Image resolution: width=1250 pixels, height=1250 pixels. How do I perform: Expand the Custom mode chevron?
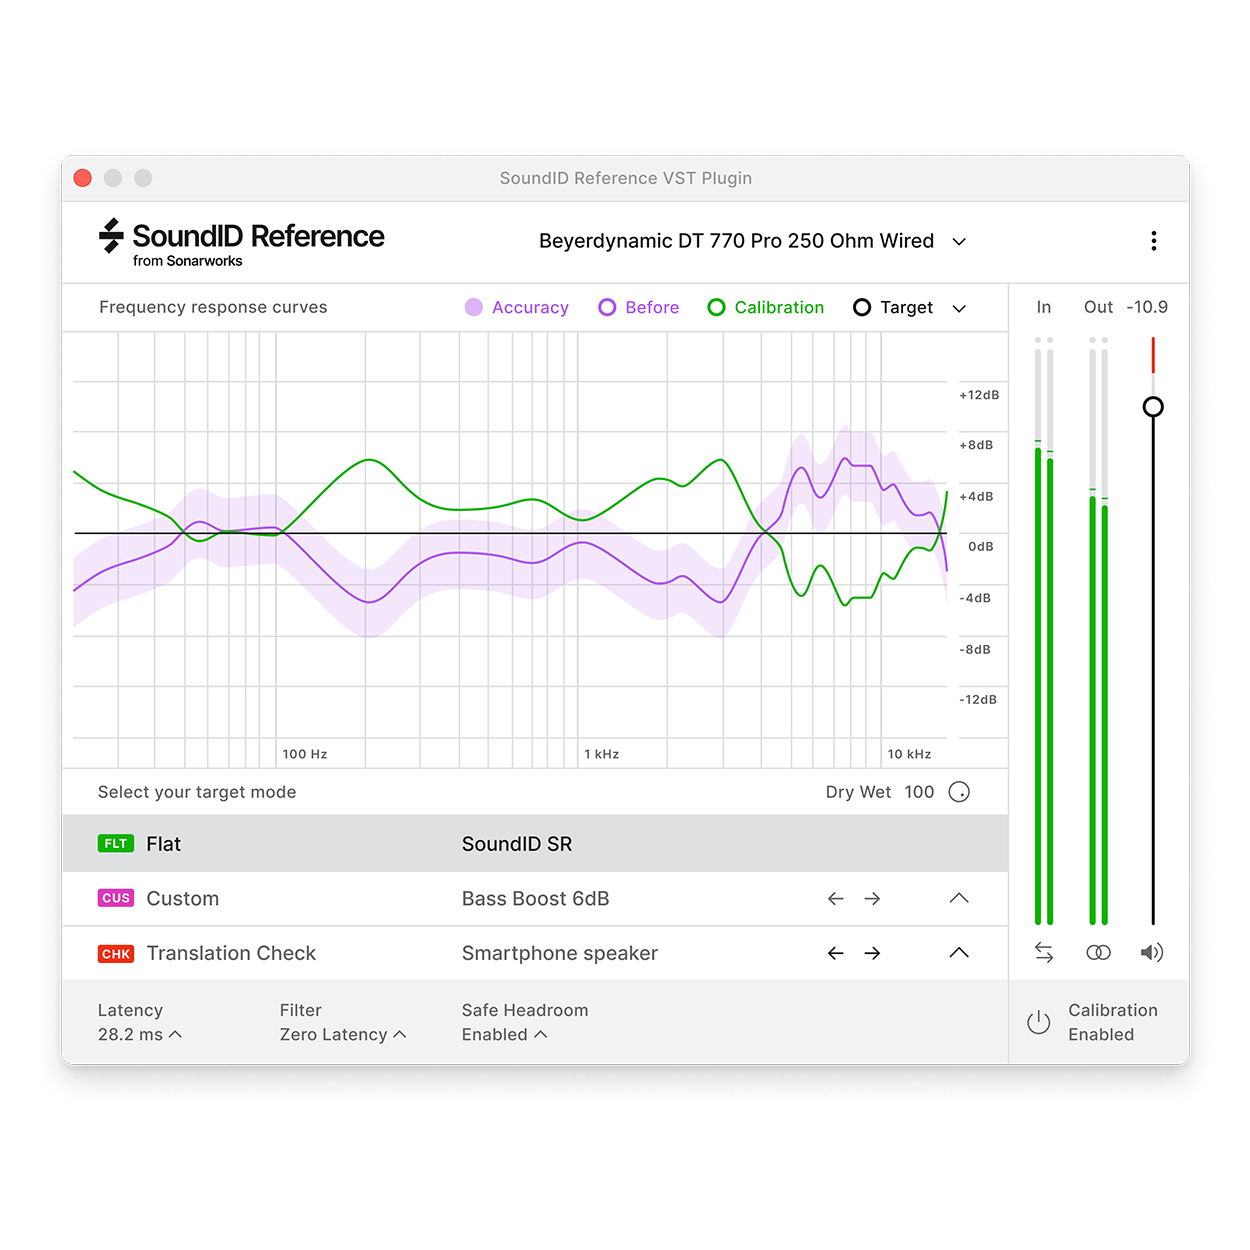(x=959, y=898)
